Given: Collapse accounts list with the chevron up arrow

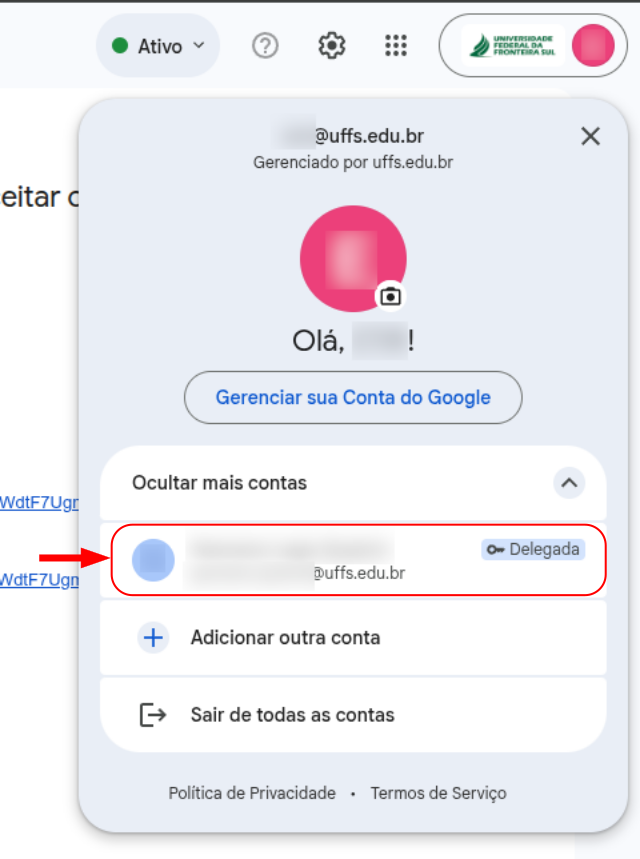Looking at the screenshot, I should point(569,483).
